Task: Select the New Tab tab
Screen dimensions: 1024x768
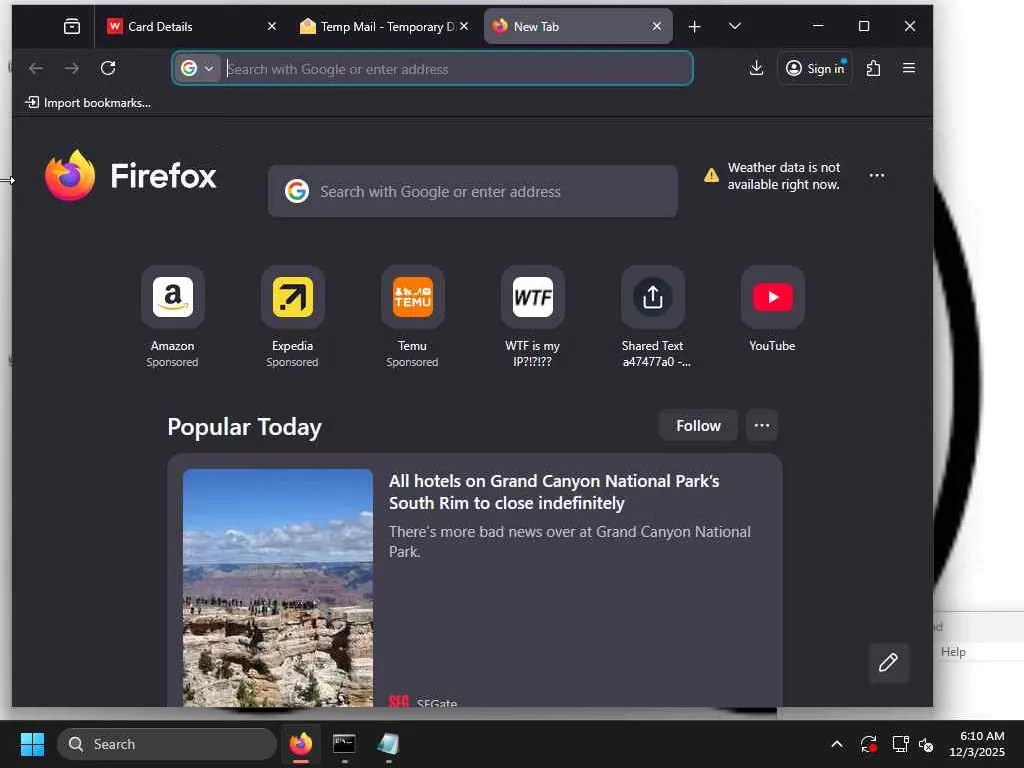Action: 578,26
